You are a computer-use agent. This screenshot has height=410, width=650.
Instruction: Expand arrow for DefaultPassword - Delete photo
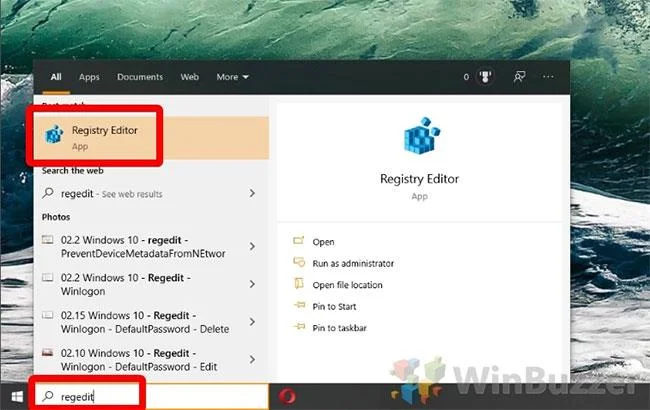(252, 322)
